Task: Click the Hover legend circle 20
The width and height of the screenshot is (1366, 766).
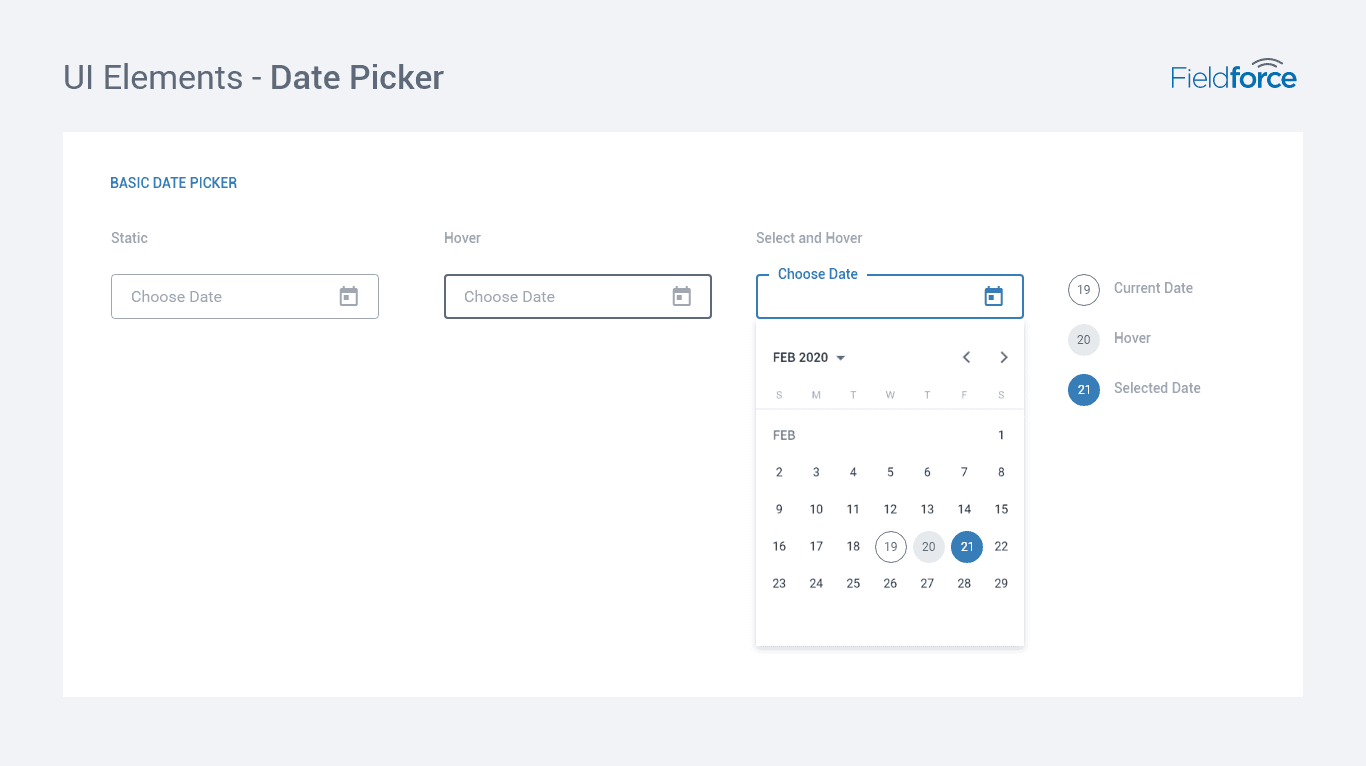Action: click(1084, 340)
